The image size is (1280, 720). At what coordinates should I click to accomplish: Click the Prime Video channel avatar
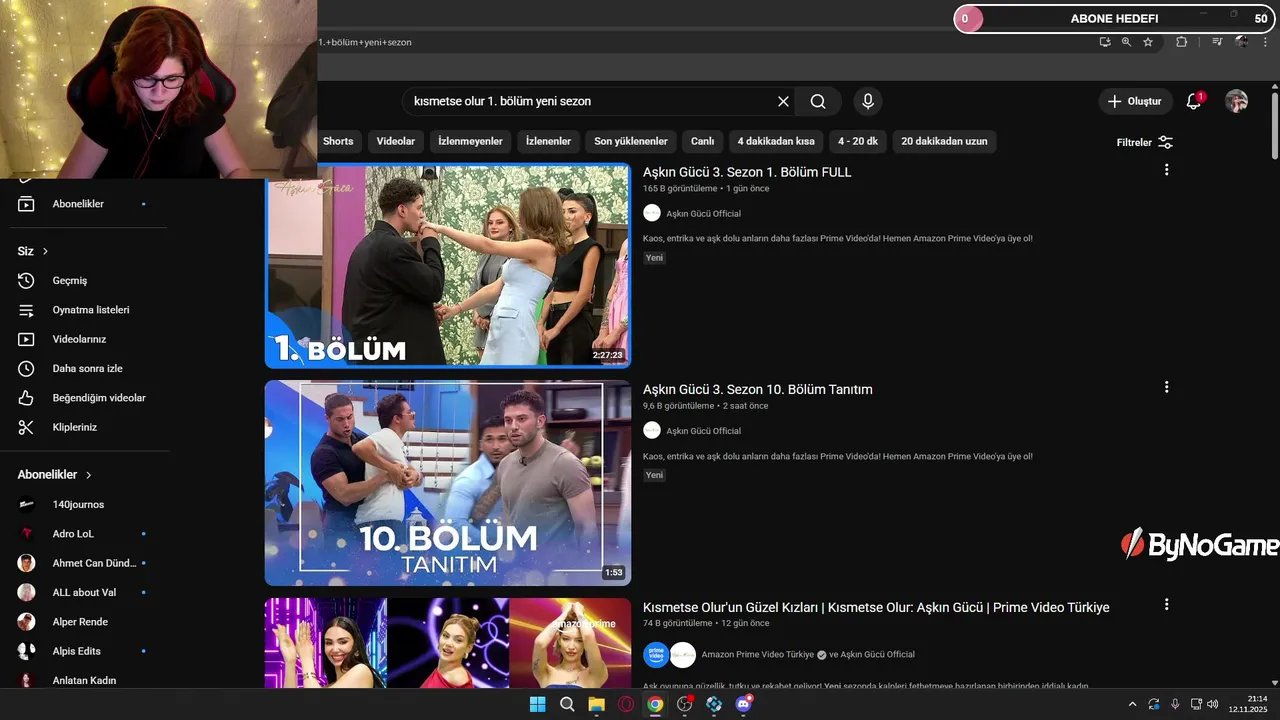[x=656, y=655]
